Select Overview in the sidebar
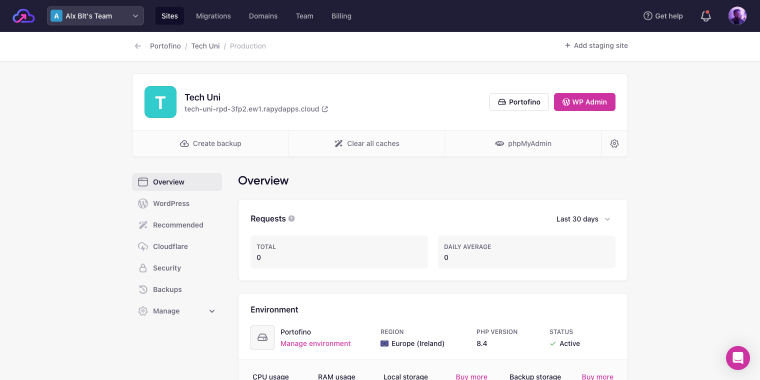Viewport: 760px width, 380px height. [177, 182]
